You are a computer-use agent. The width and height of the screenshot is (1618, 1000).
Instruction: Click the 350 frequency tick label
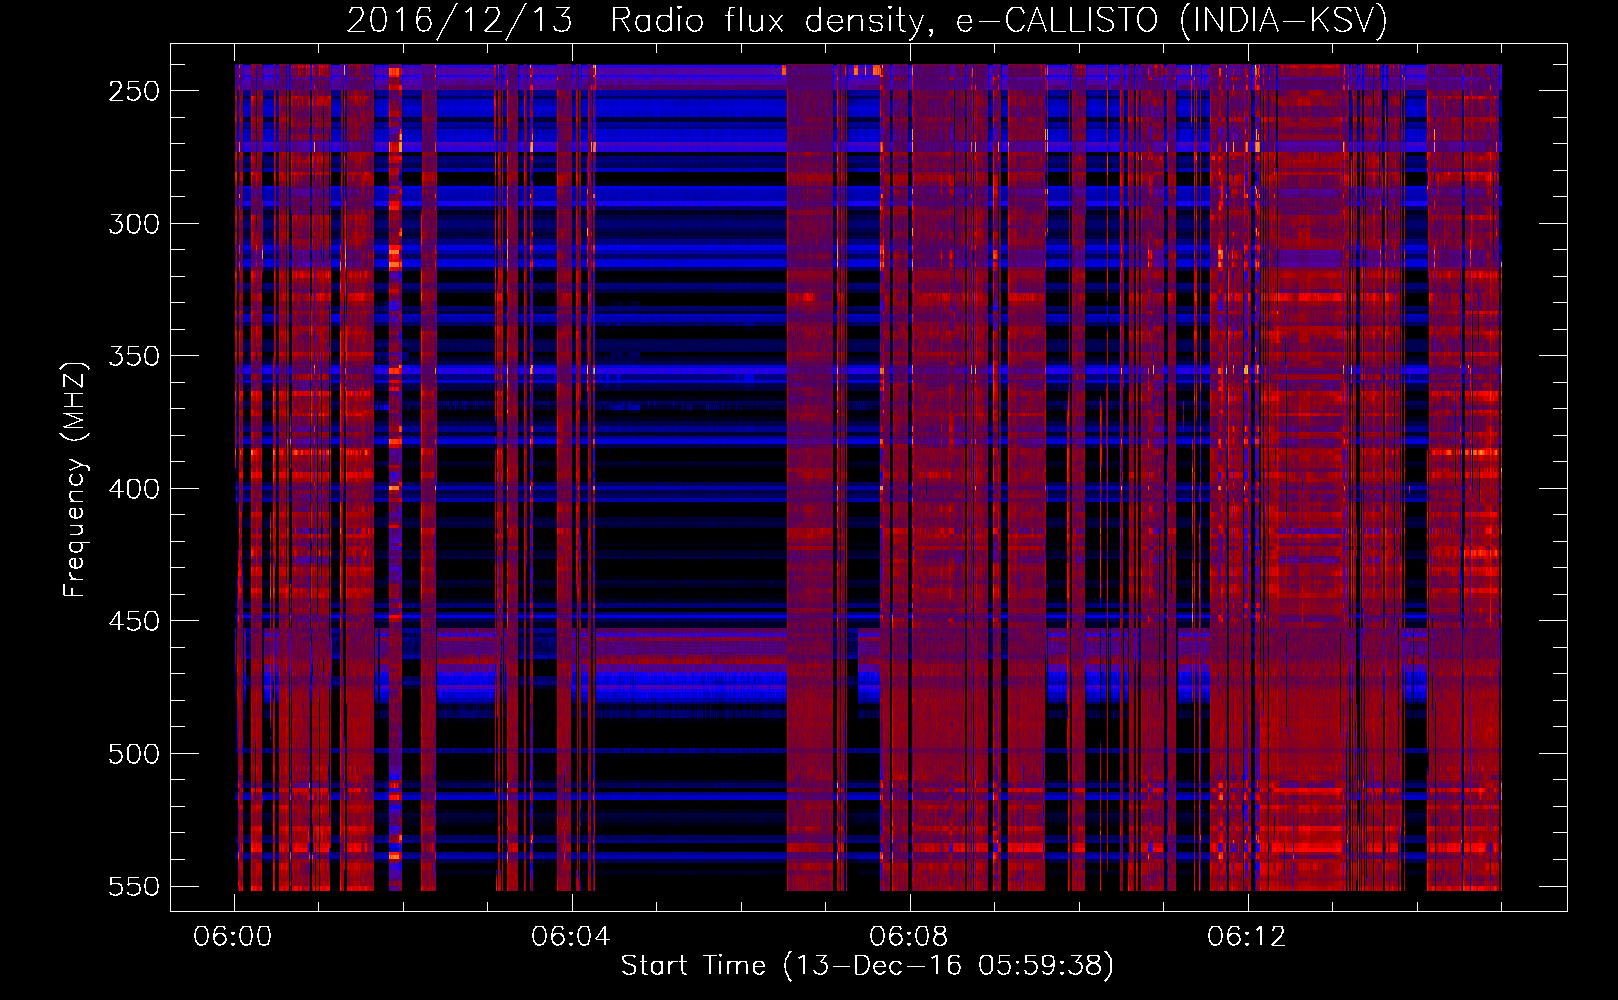[x=134, y=356]
